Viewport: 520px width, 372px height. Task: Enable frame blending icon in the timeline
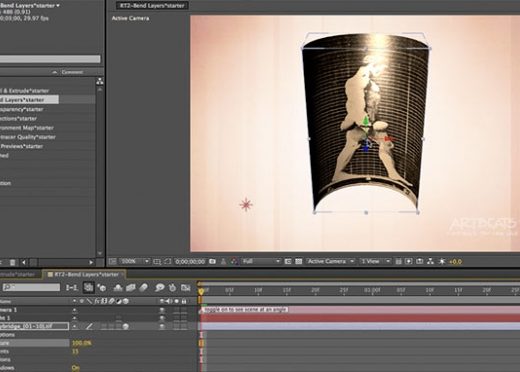(131, 287)
